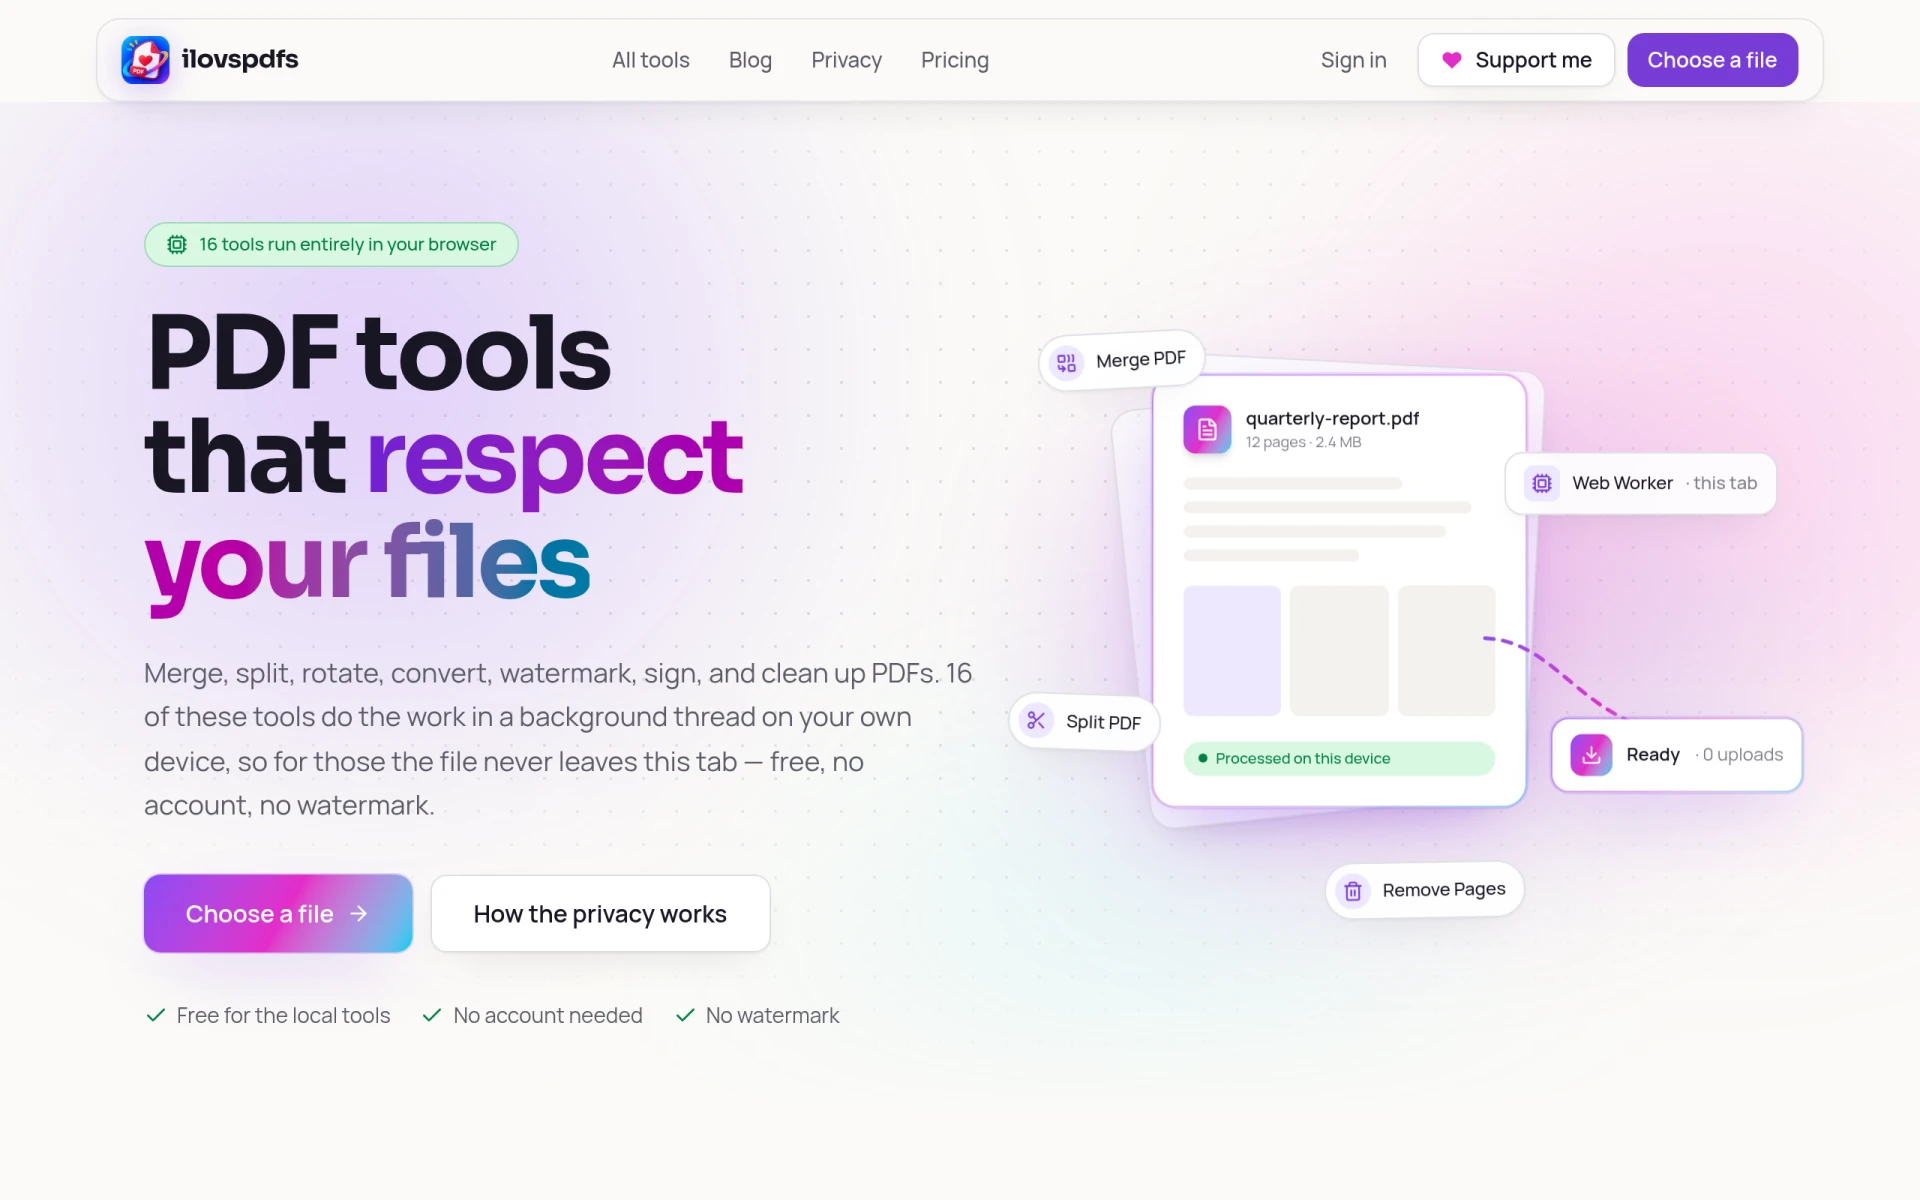This screenshot has height=1200, width=1920.
Task: Click the chip icon in the 16 tools badge
Action: tap(177, 244)
